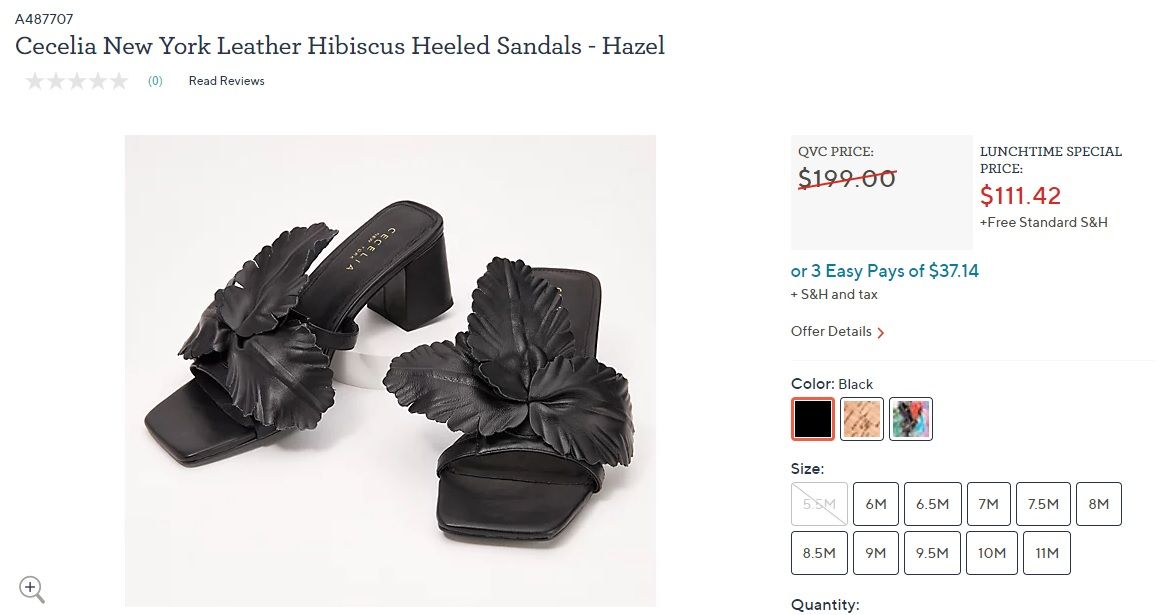Open the Read Reviews link
The width and height of the screenshot is (1176, 615).
pyautogui.click(x=226, y=81)
